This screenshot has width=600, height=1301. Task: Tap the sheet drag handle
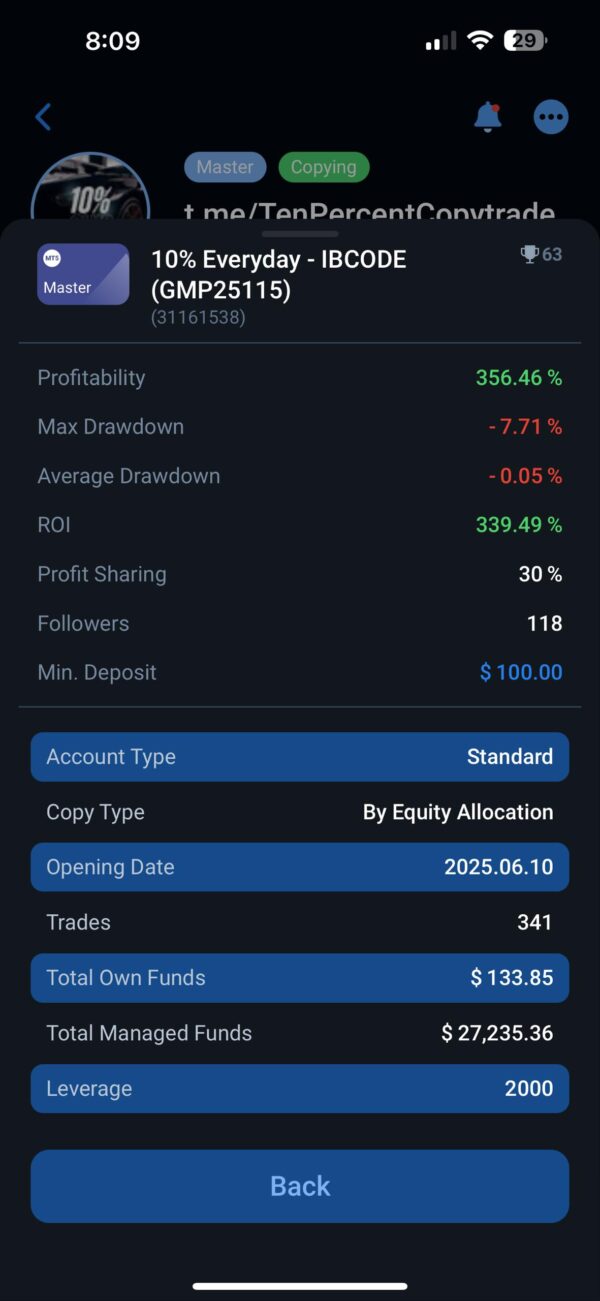click(300, 234)
